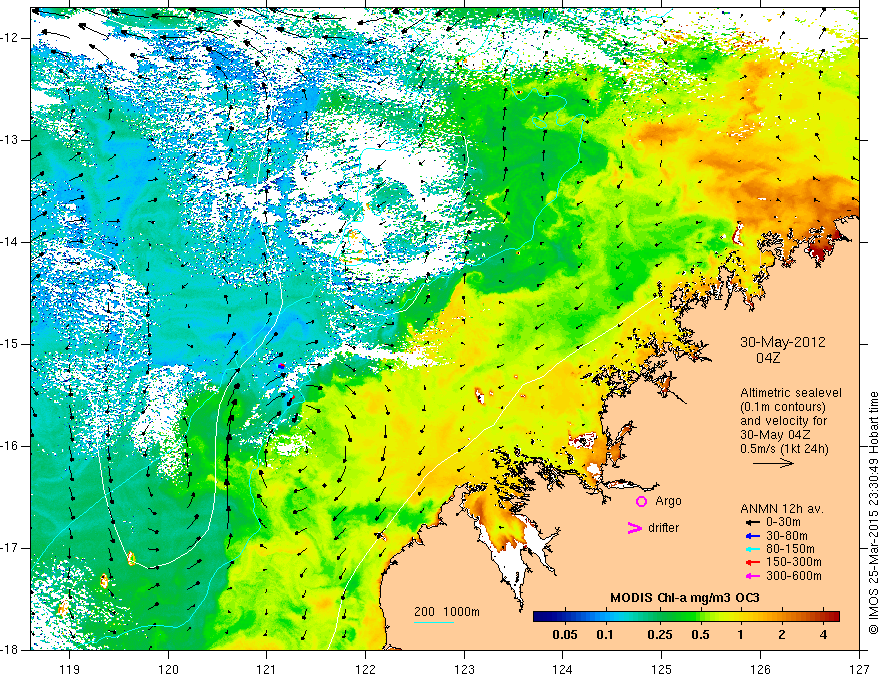Screen dimensions: 880x680
Task: Click the longitude axis label "120"
Action: tap(168, 669)
